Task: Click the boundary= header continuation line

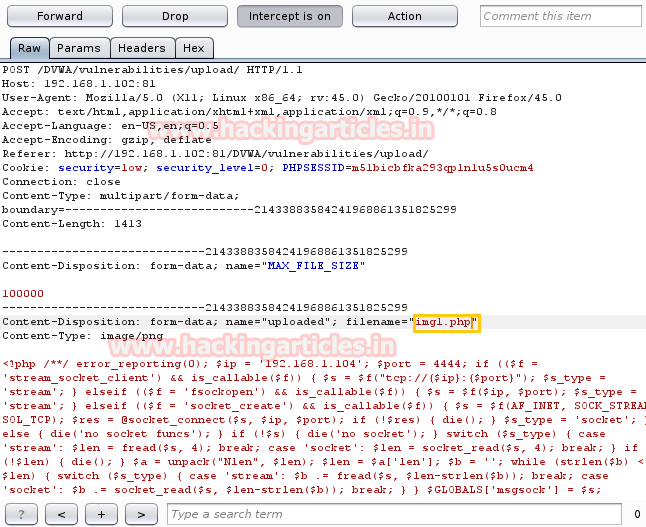Action: pos(229,210)
